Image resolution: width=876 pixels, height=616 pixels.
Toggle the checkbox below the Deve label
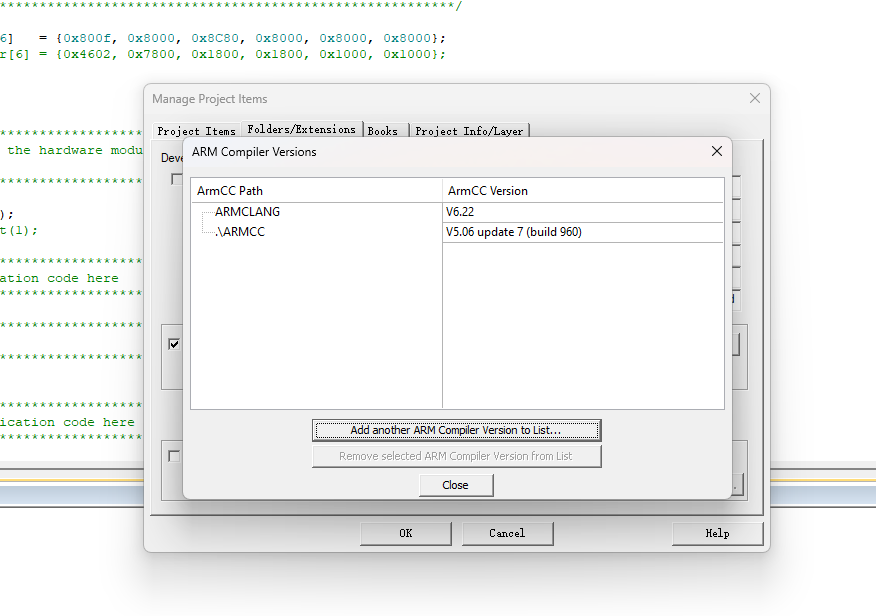(177, 179)
